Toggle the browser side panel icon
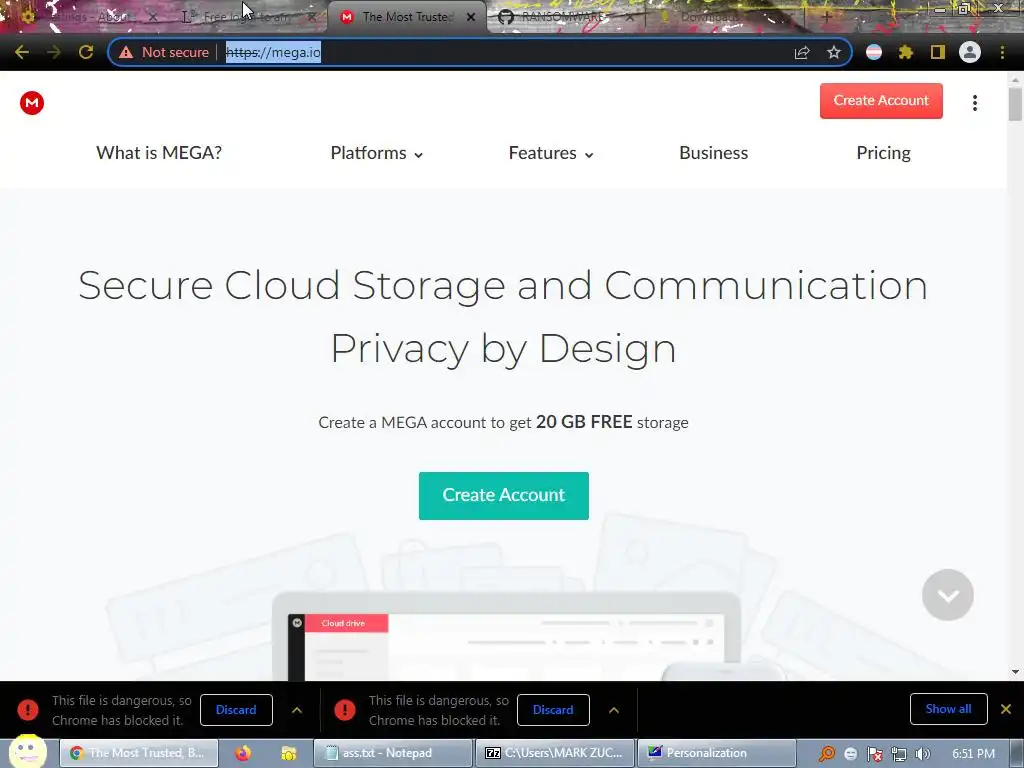Viewport: 1024px width, 768px height. 938,52
